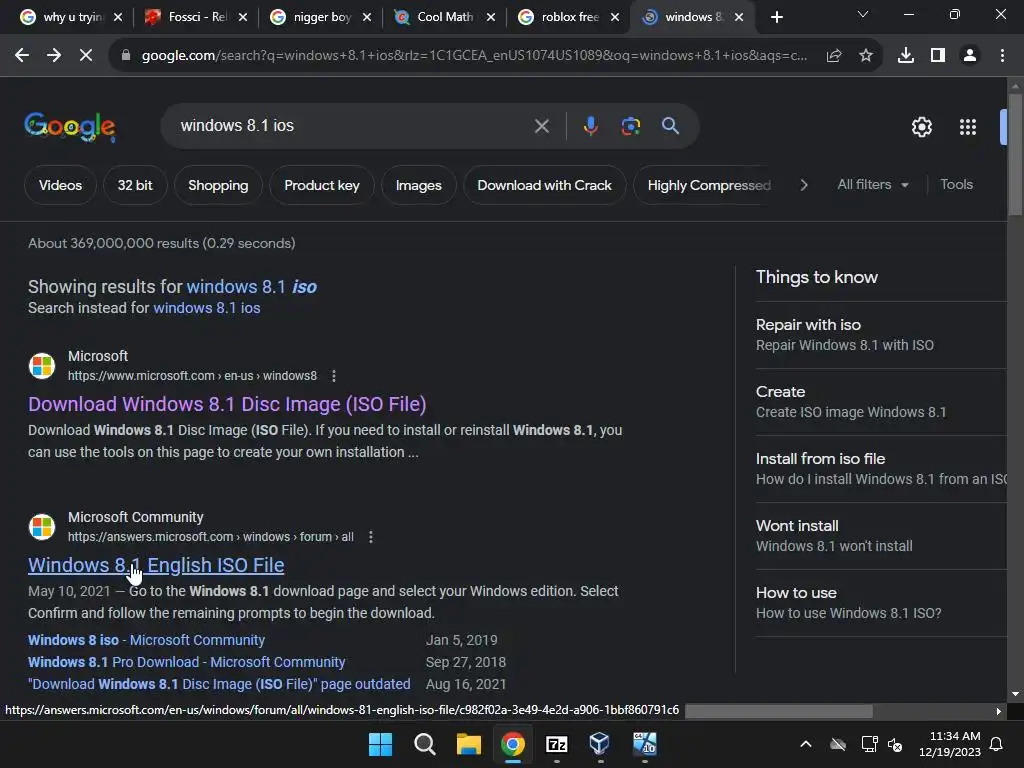Open the Chrome downloads icon
Screen dimensions: 1024x768
(x=906, y=56)
